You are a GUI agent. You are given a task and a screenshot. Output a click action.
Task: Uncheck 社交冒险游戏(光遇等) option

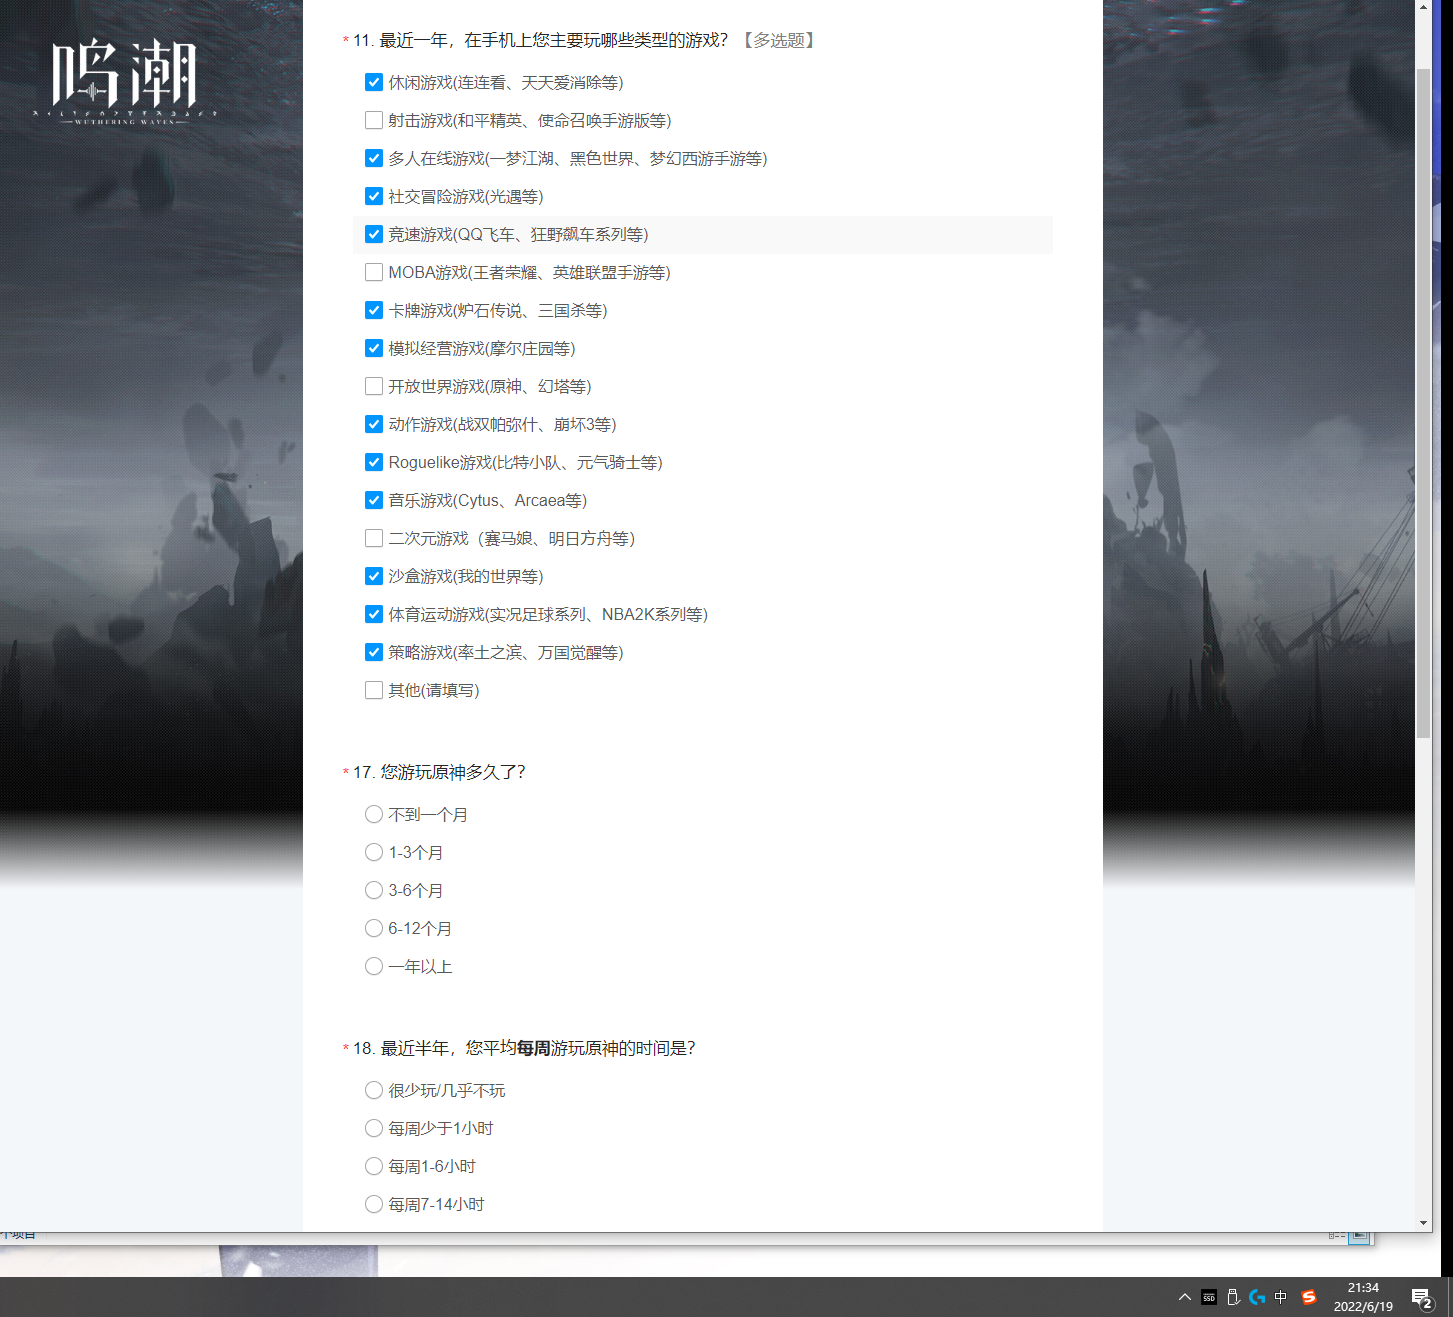[374, 196]
